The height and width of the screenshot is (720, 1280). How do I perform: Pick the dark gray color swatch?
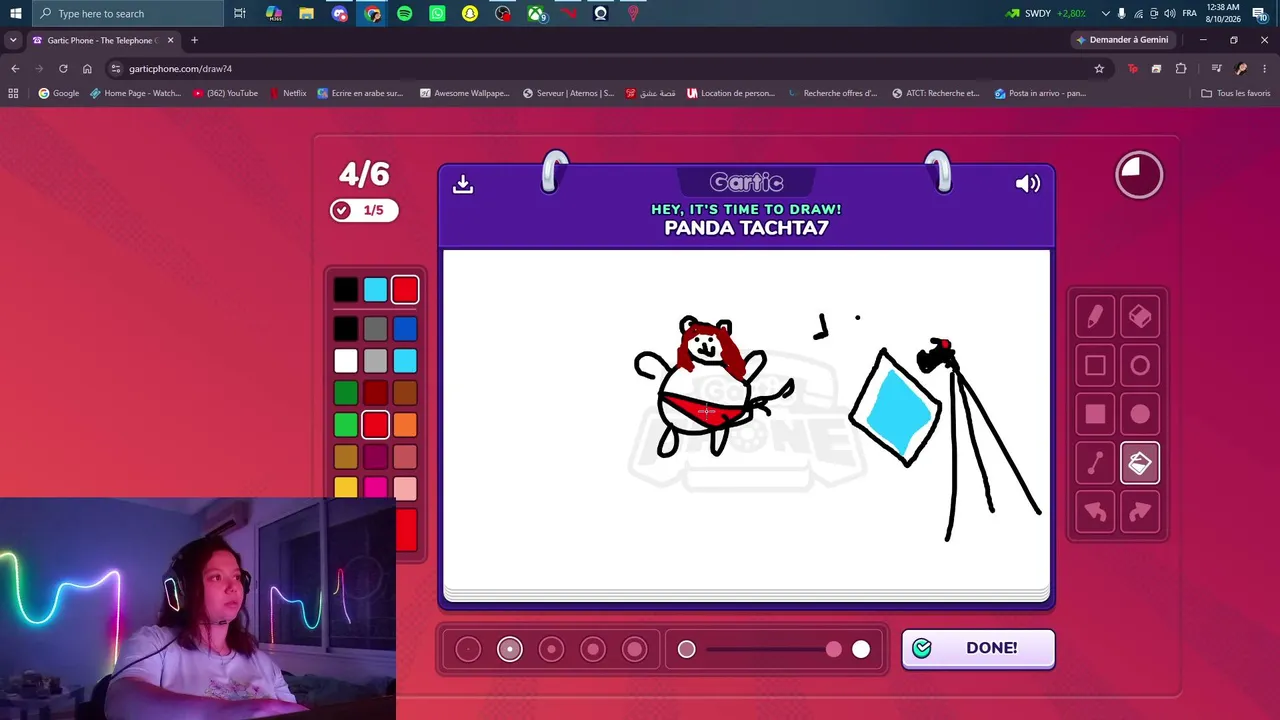coord(375,329)
